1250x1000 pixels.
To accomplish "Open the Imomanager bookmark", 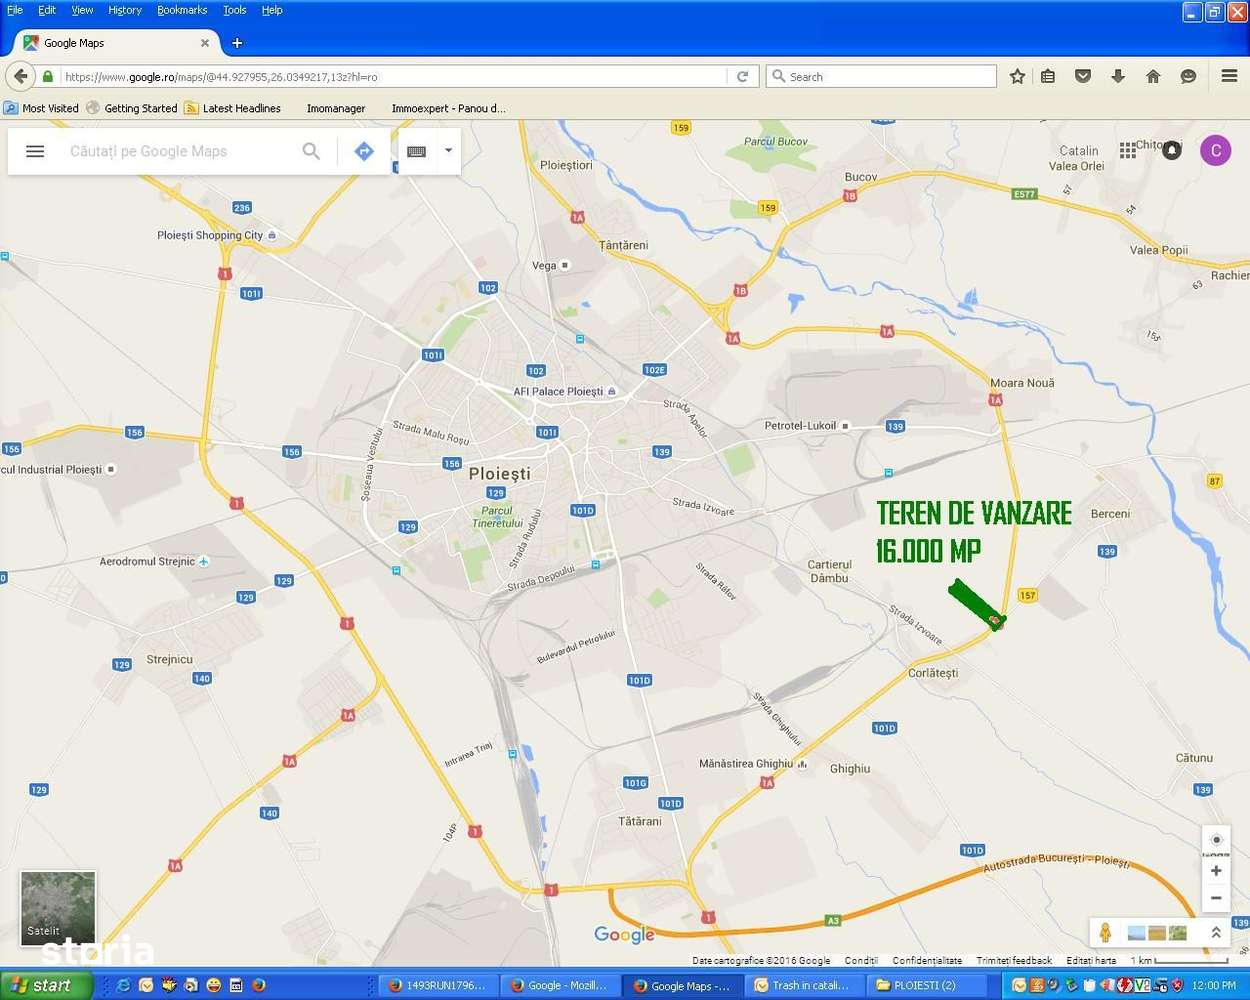I will (x=336, y=108).
